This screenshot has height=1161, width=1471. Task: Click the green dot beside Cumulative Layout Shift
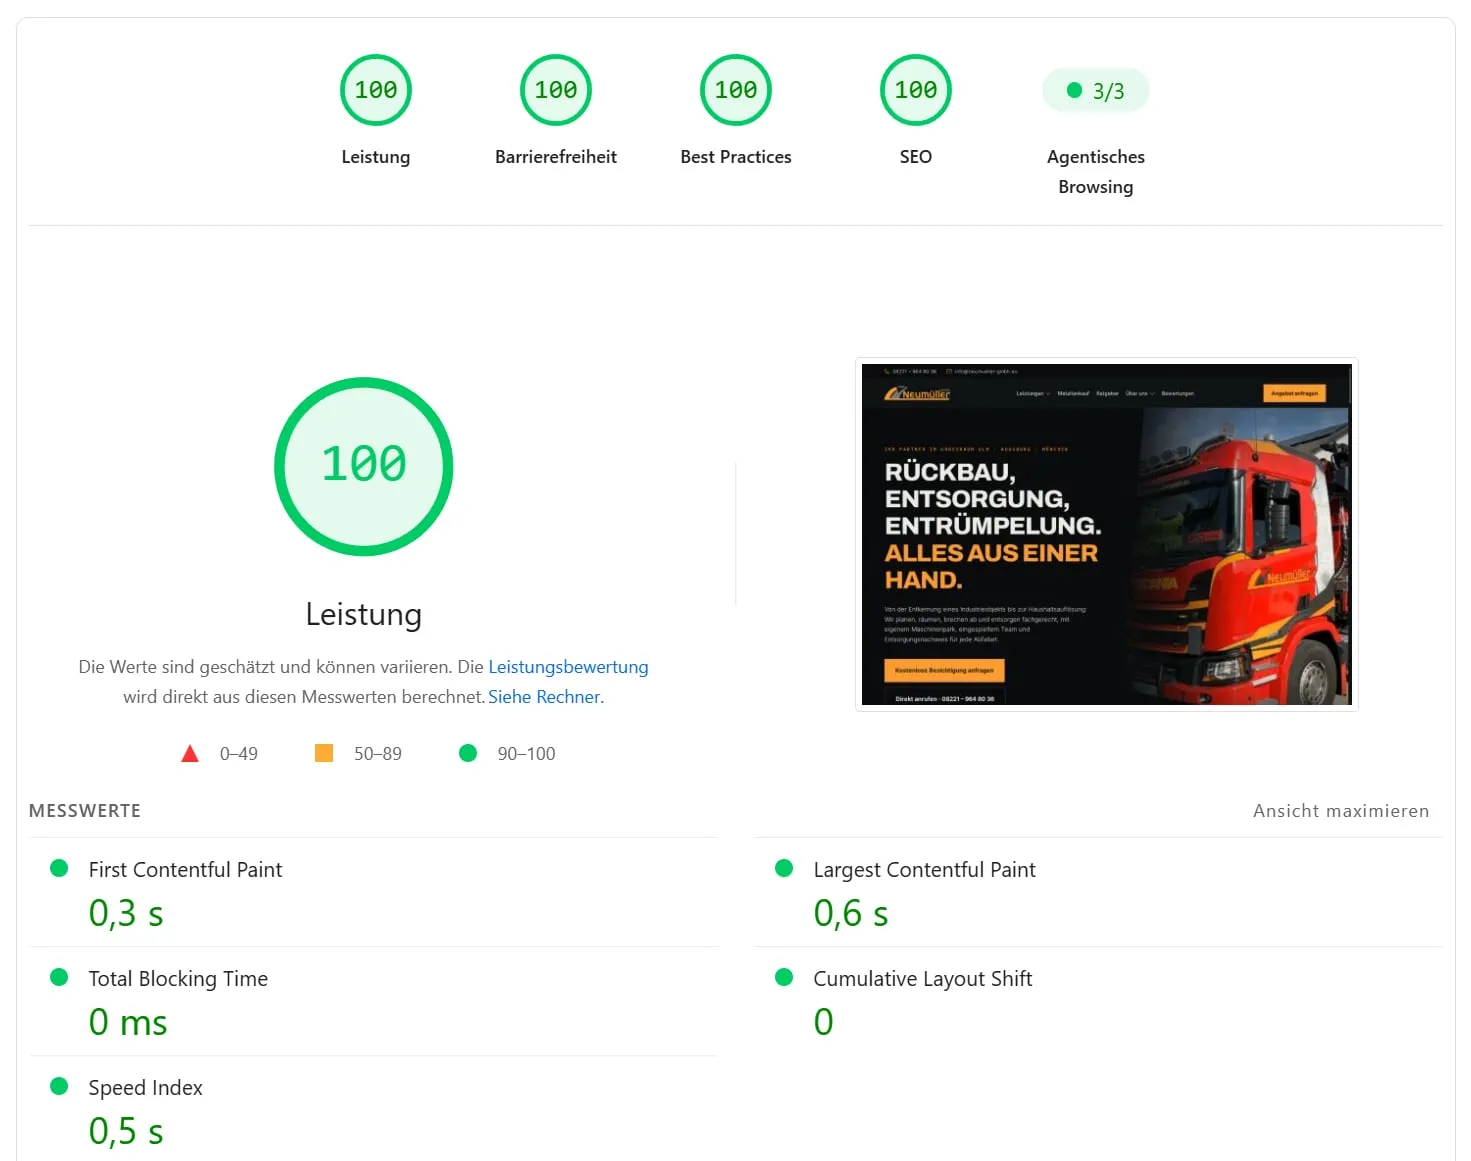(x=784, y=977)
